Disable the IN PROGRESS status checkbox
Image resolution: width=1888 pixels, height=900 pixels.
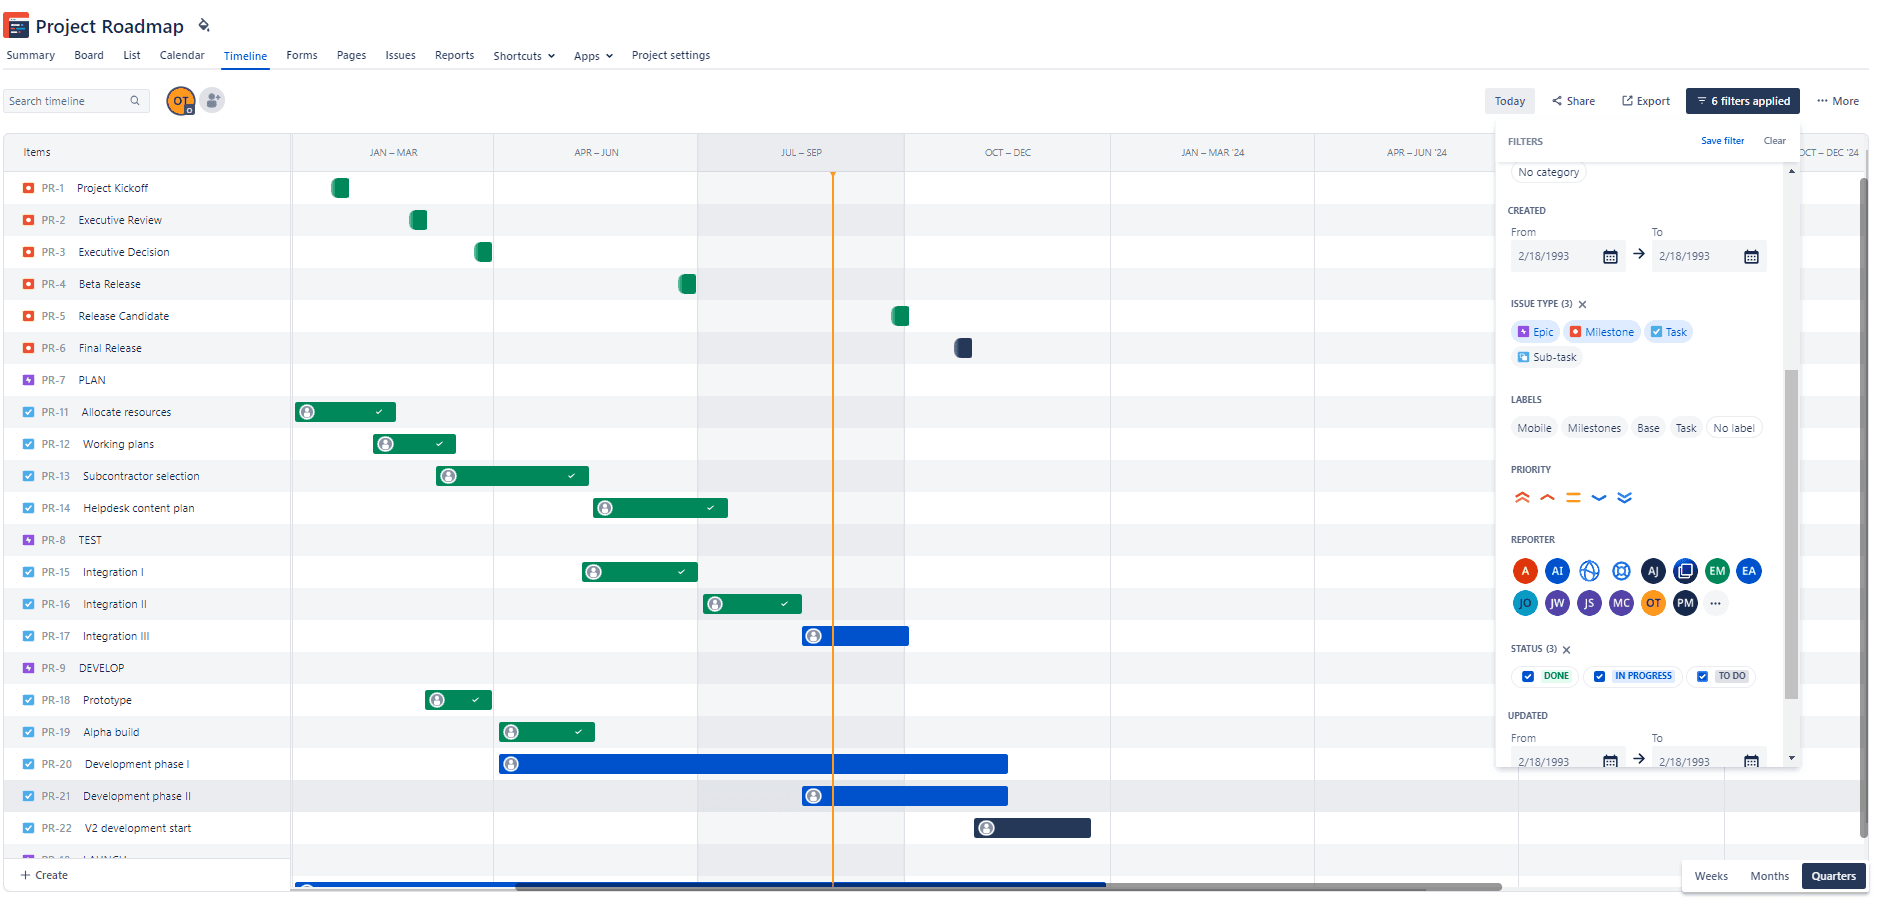click(1598, 676)
